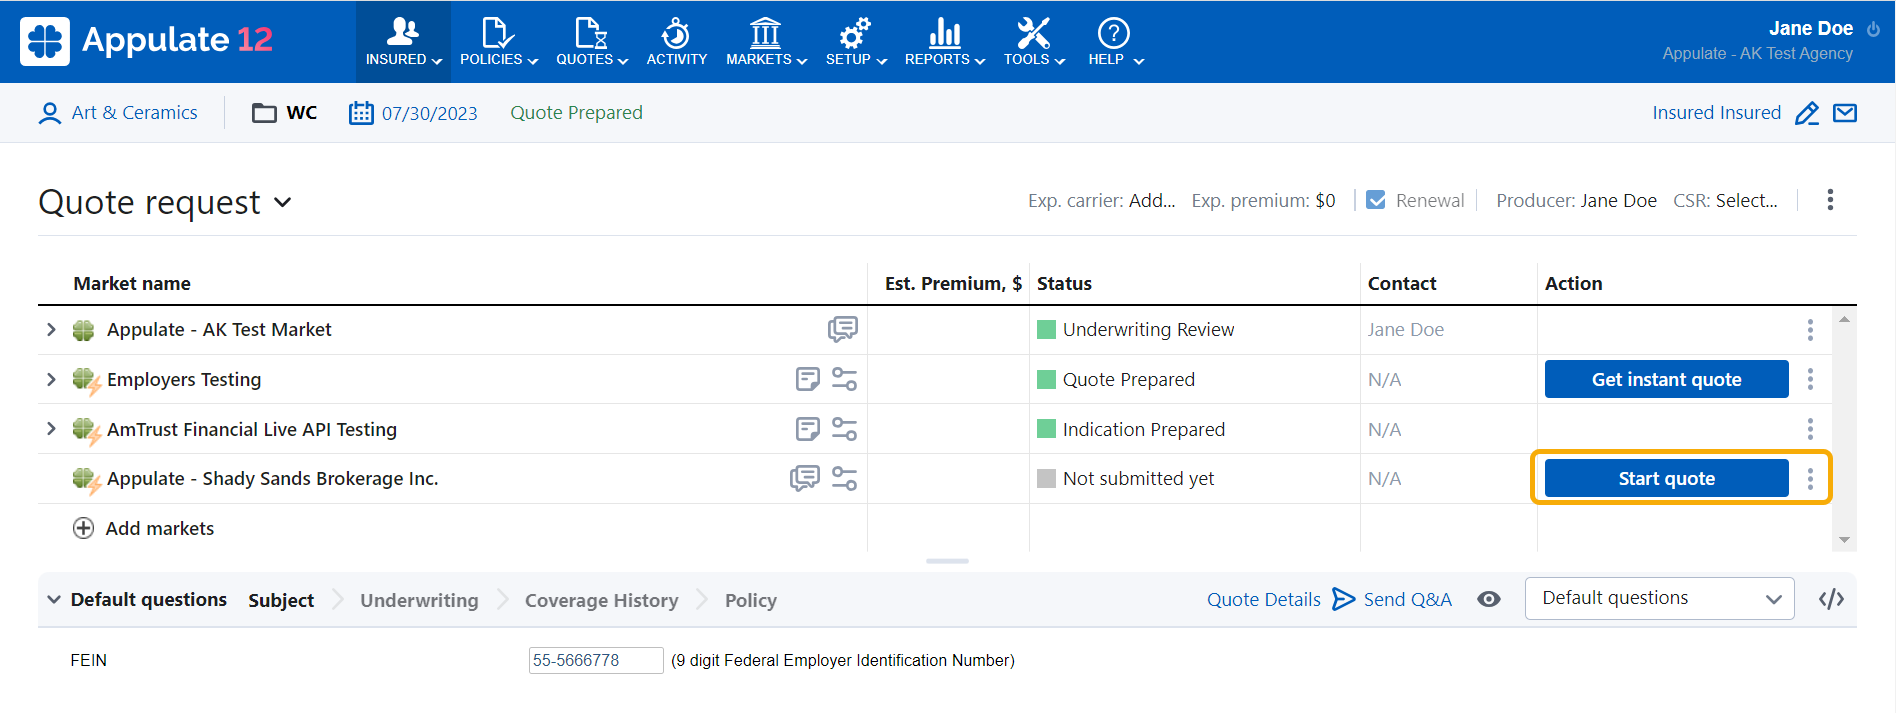Open the Quotes menu
Screen dimensions: 1896x713
(x=592, y=41)
